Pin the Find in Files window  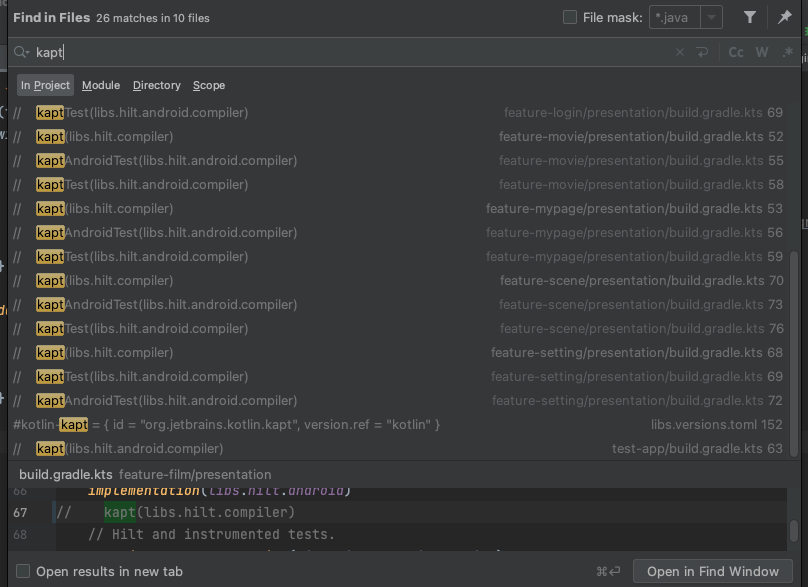point(785,17)
